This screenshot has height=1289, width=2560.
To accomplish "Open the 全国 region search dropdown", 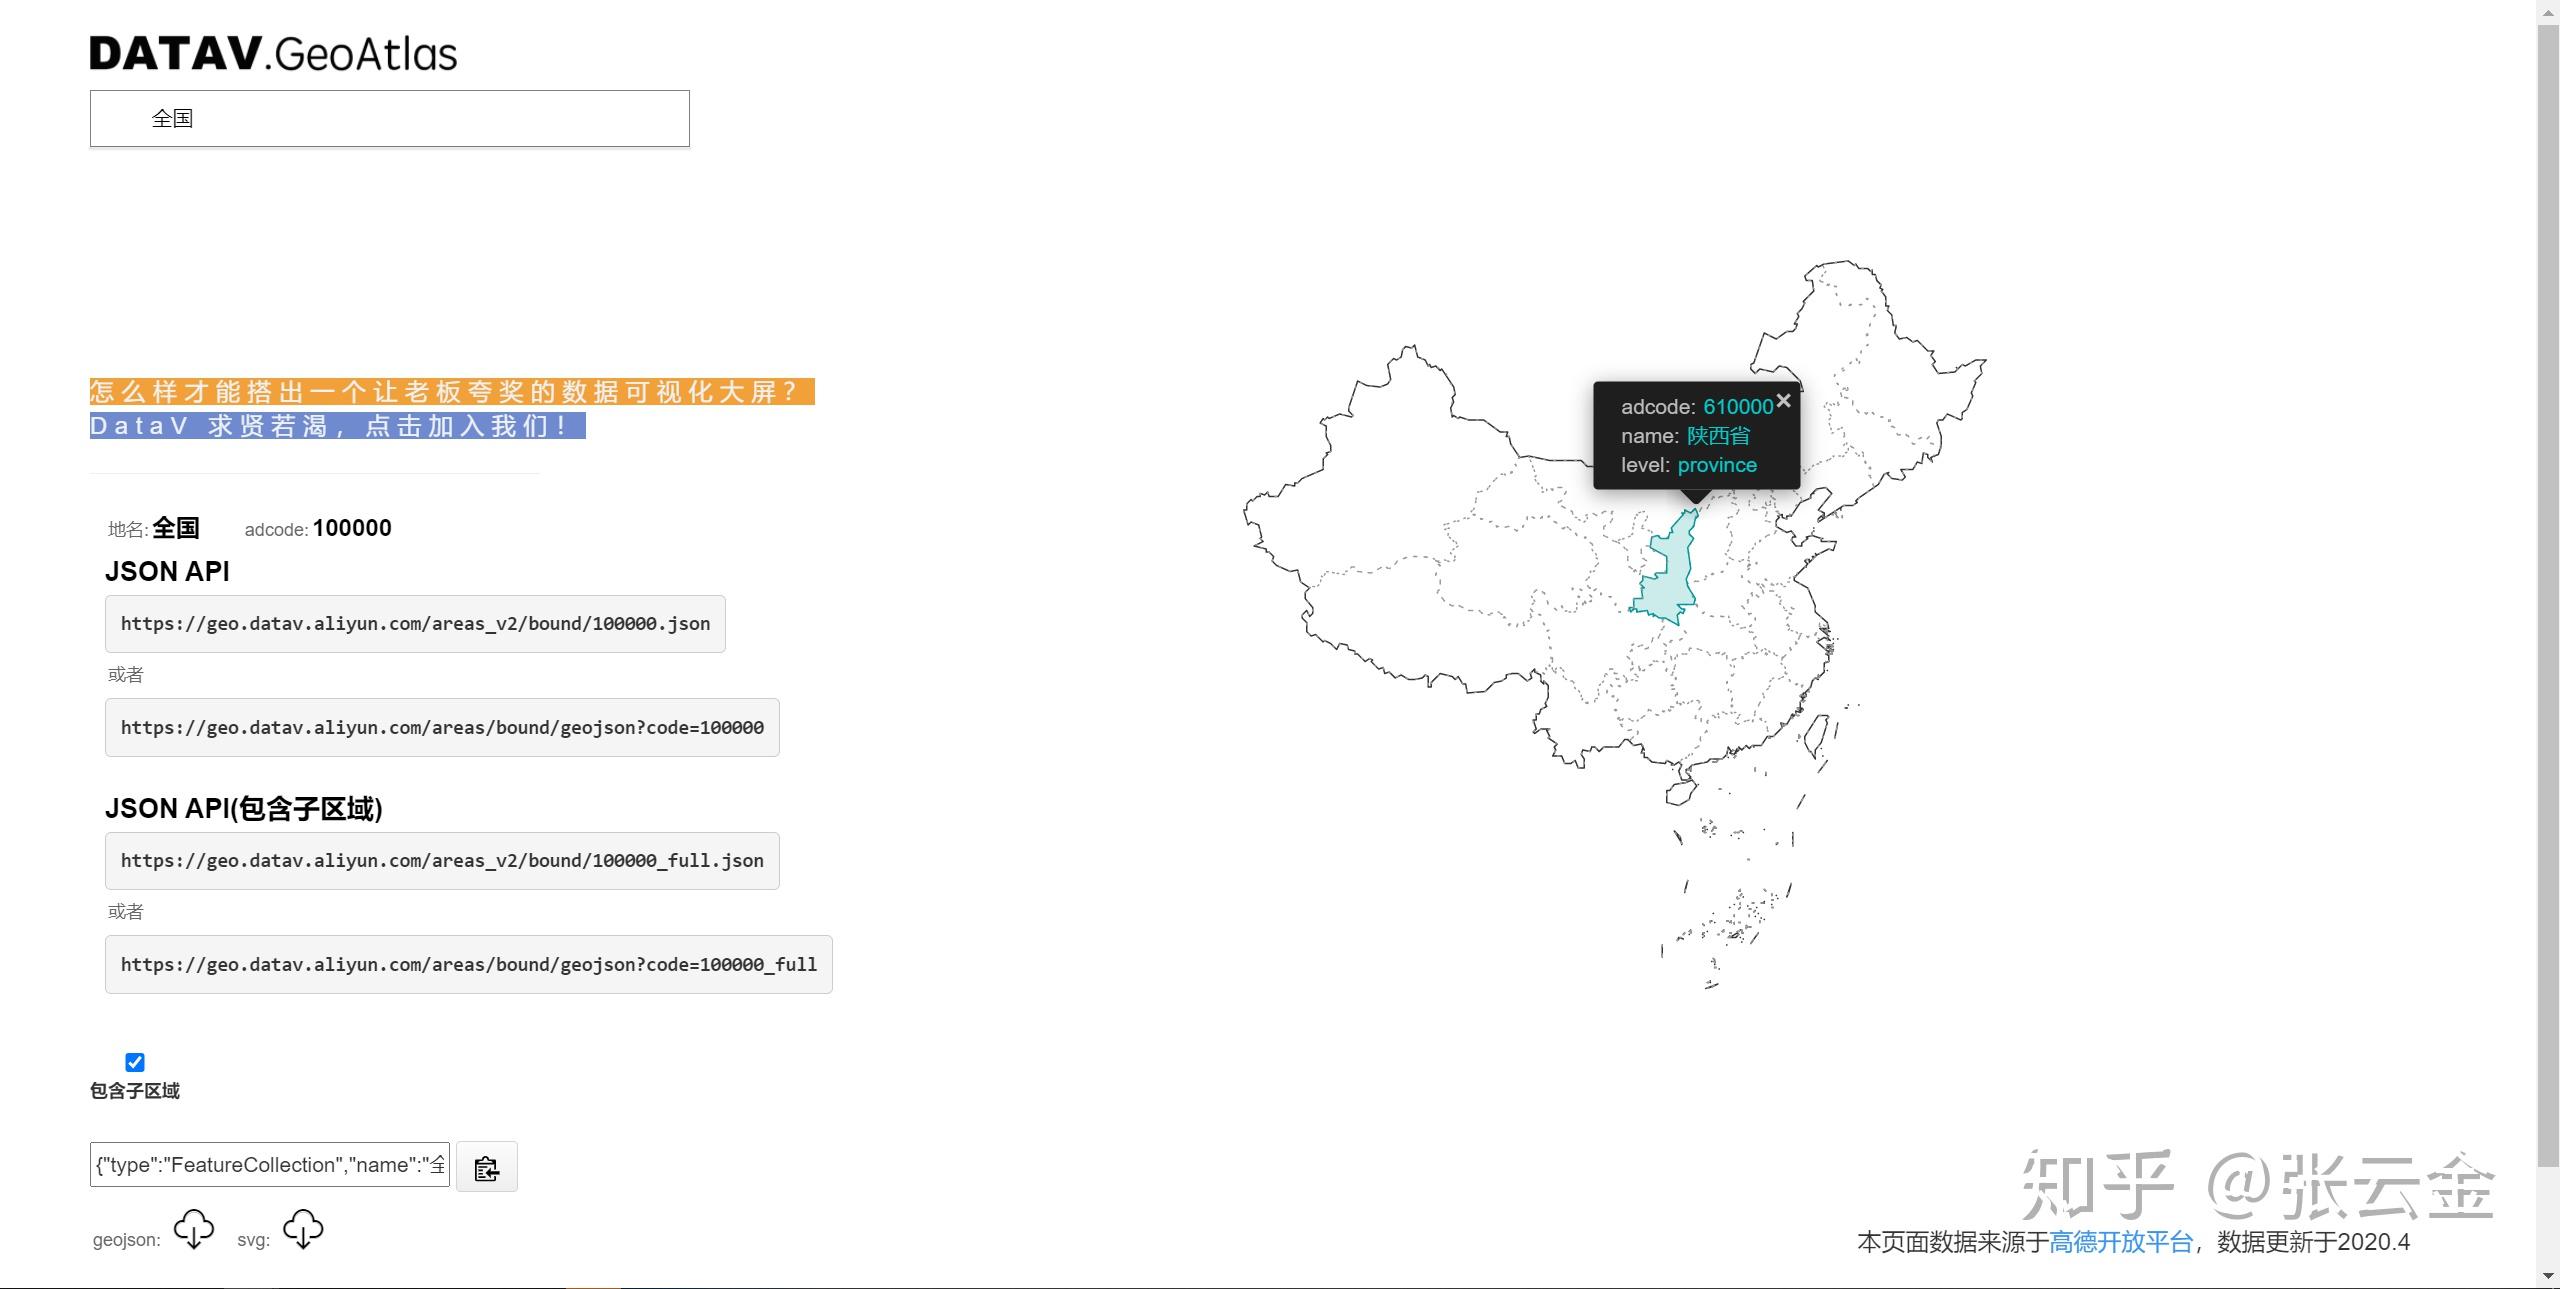I will 389,118.
